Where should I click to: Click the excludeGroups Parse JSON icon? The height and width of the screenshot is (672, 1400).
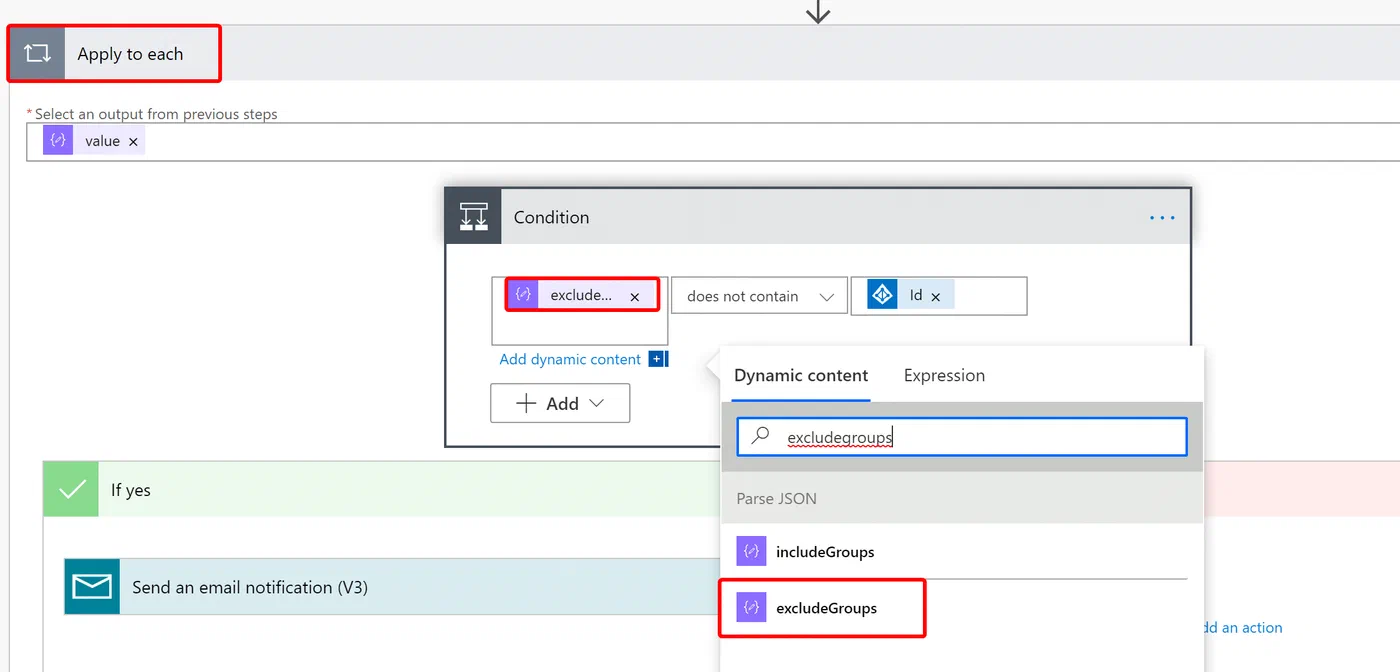tap(751, 608)
